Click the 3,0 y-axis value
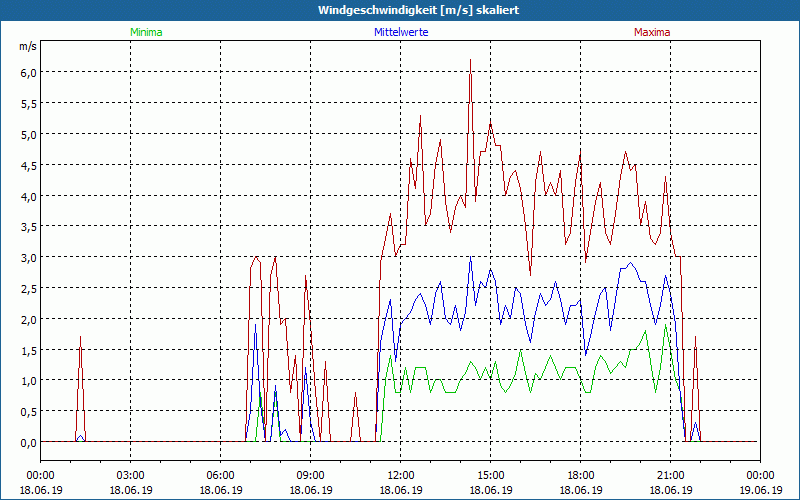The image size is (800, 500). 29,258
